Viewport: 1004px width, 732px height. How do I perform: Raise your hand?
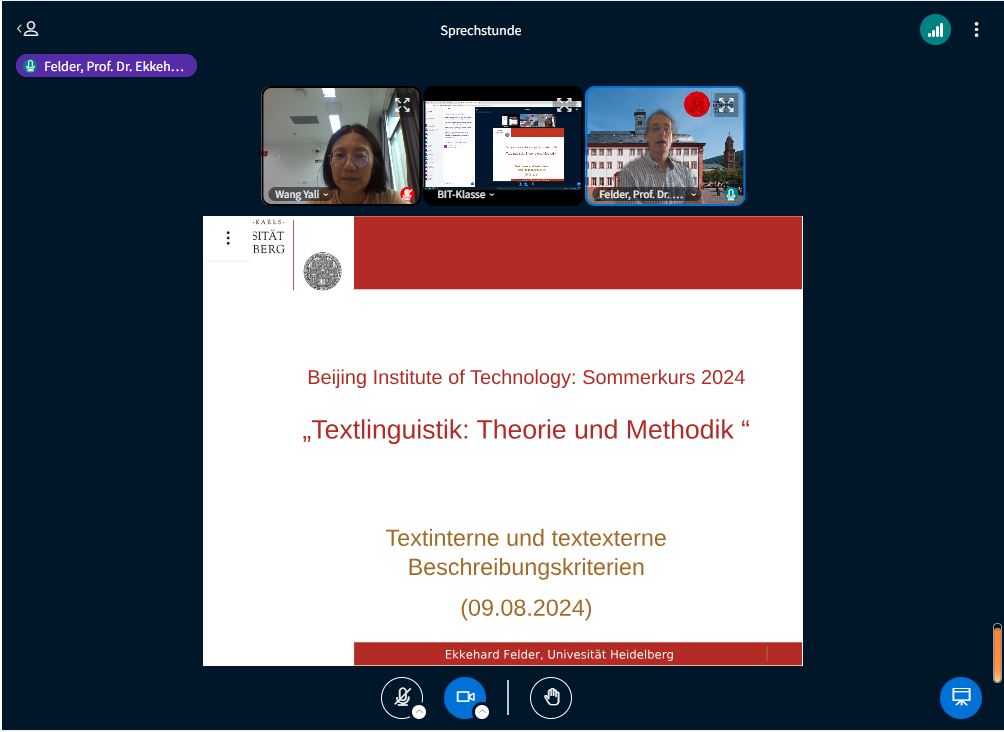(x=551, y=697)
